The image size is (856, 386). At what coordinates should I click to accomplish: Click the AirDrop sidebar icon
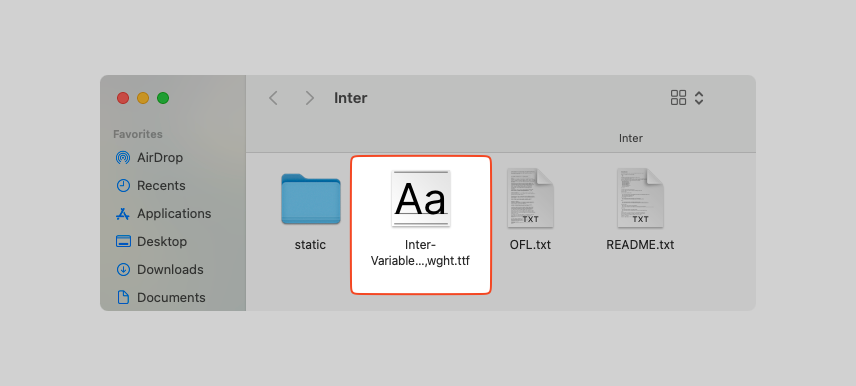click(x=123, y=158)
